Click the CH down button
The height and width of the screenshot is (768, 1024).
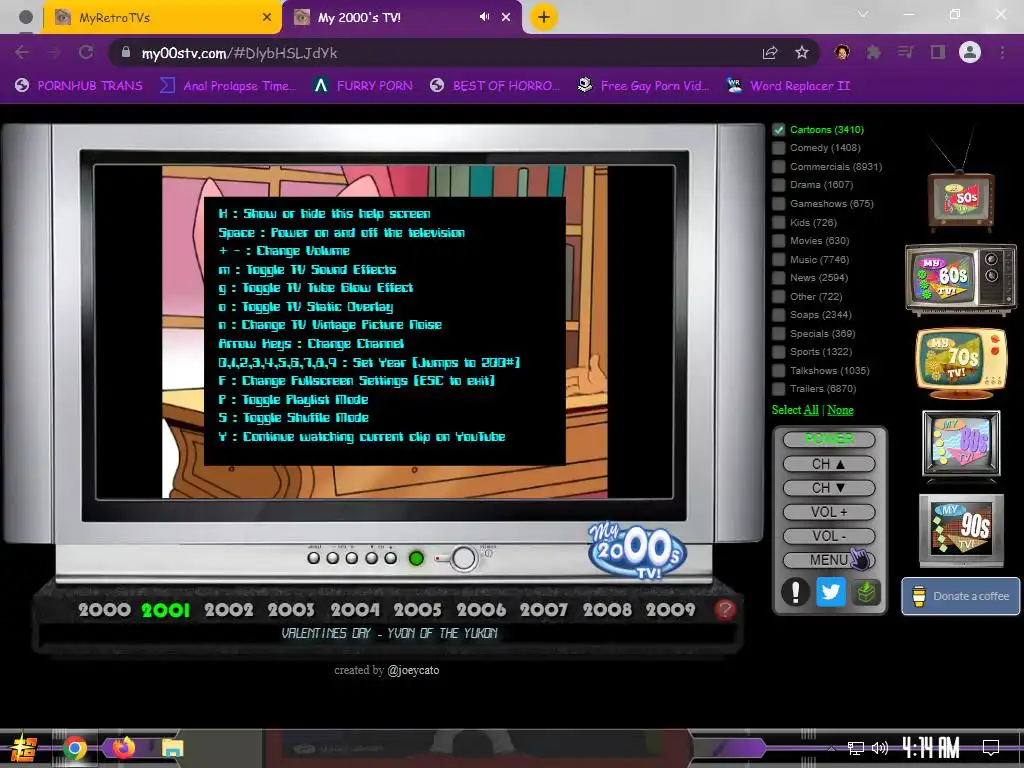(829, 488)
